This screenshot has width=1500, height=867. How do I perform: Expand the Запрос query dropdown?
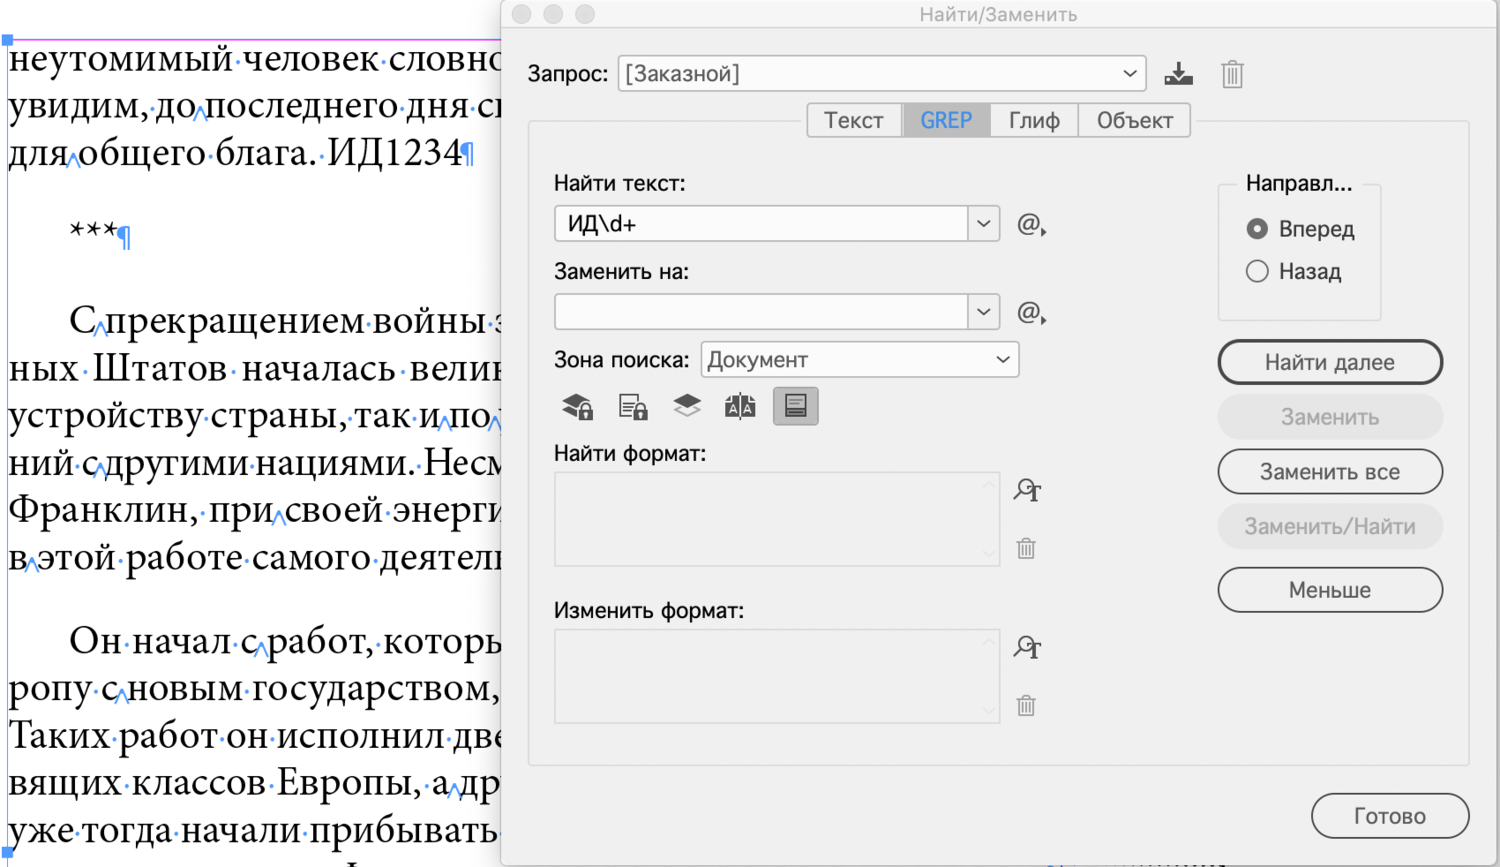(1129, 74)
